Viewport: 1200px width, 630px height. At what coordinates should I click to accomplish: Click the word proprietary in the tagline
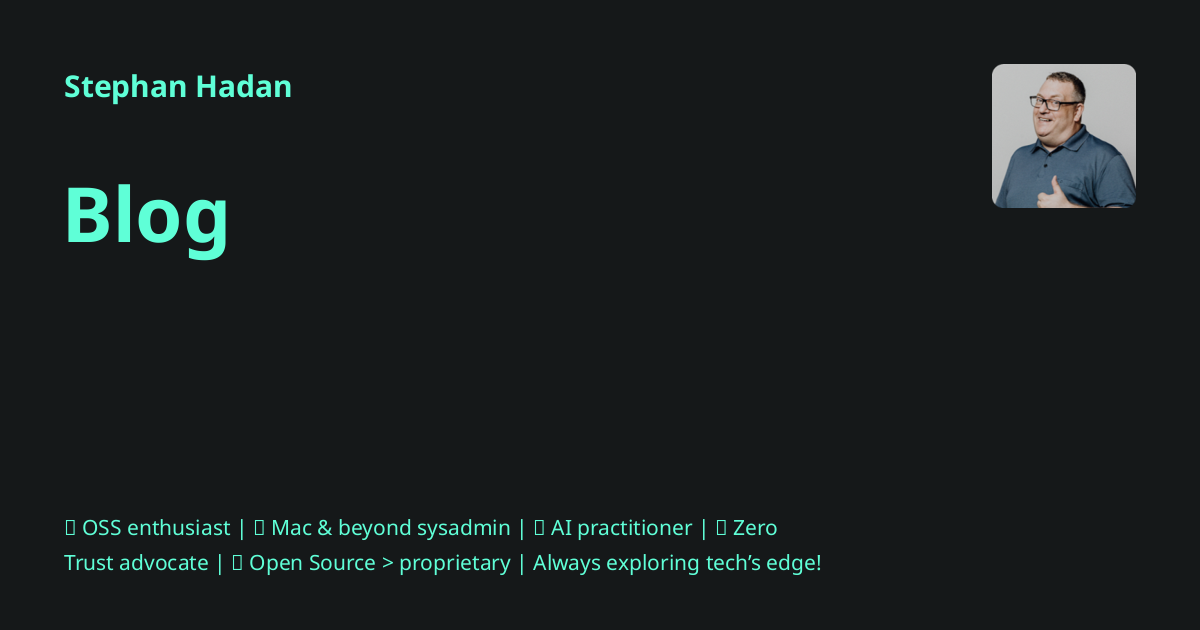click(455, 564)
